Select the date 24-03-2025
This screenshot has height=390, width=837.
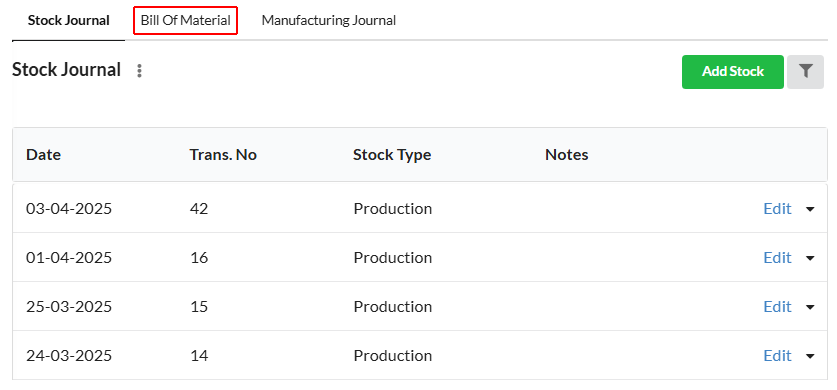coord(69,356)
